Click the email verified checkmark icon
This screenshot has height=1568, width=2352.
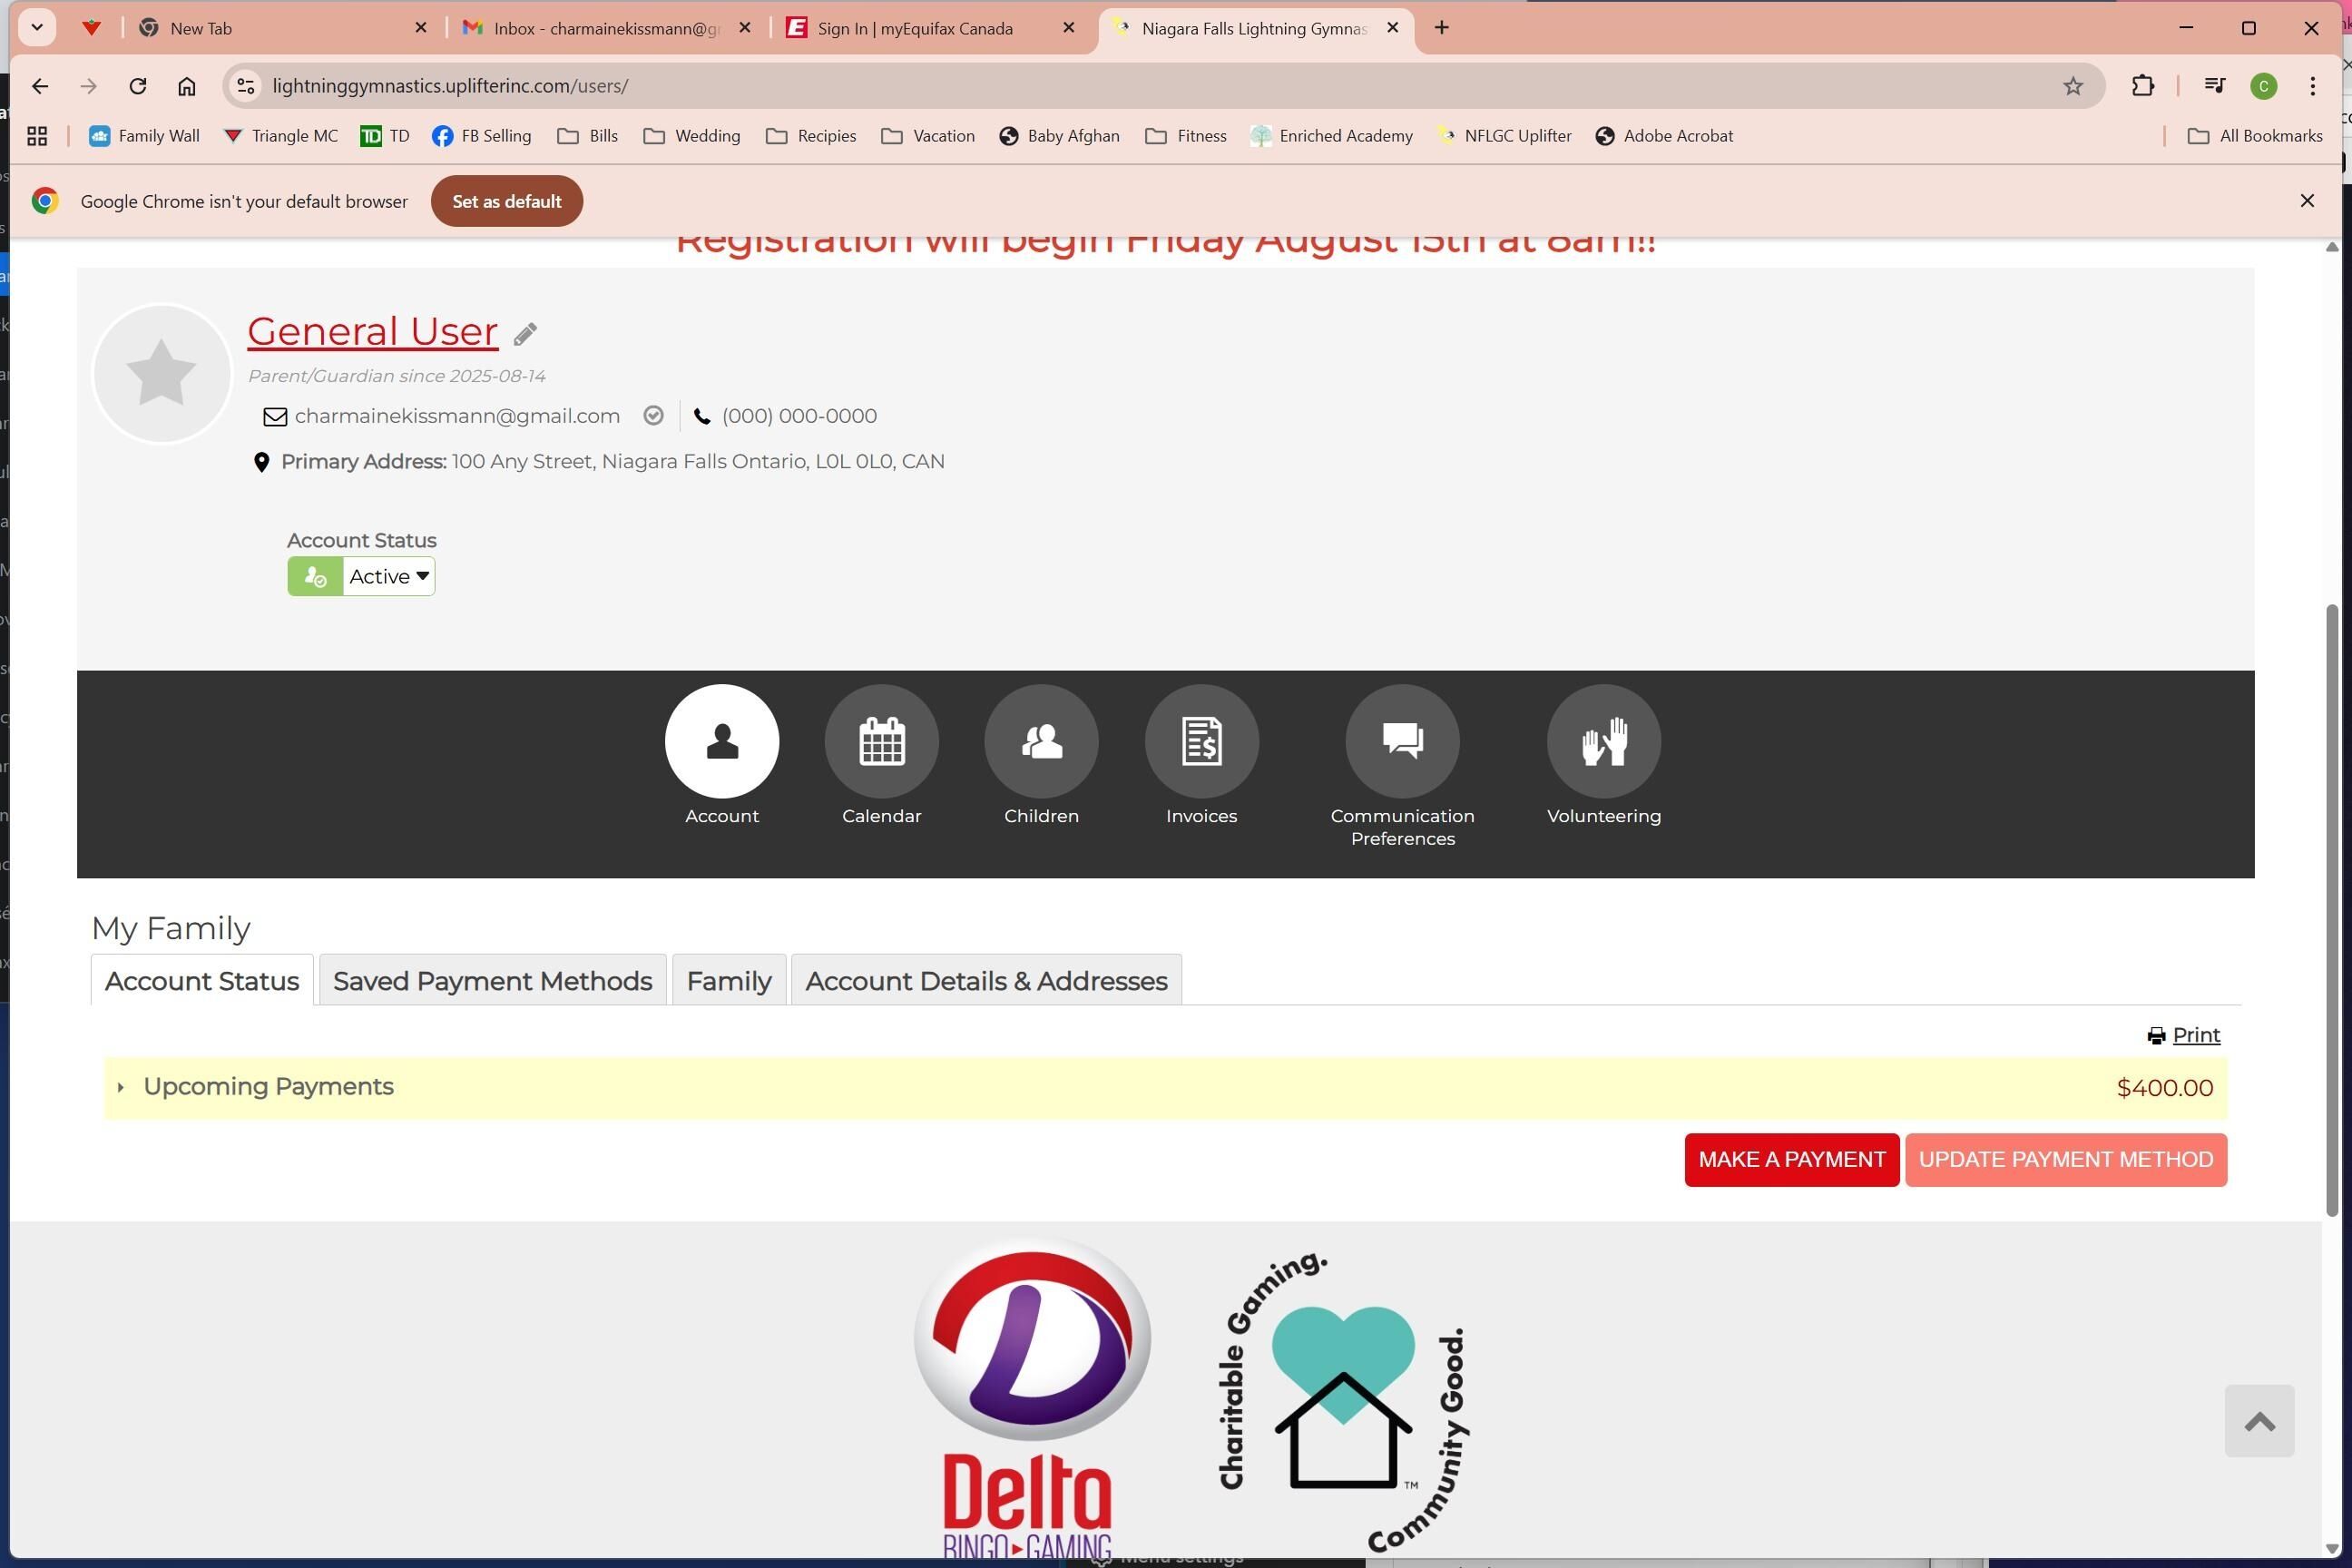coord(653,416)
